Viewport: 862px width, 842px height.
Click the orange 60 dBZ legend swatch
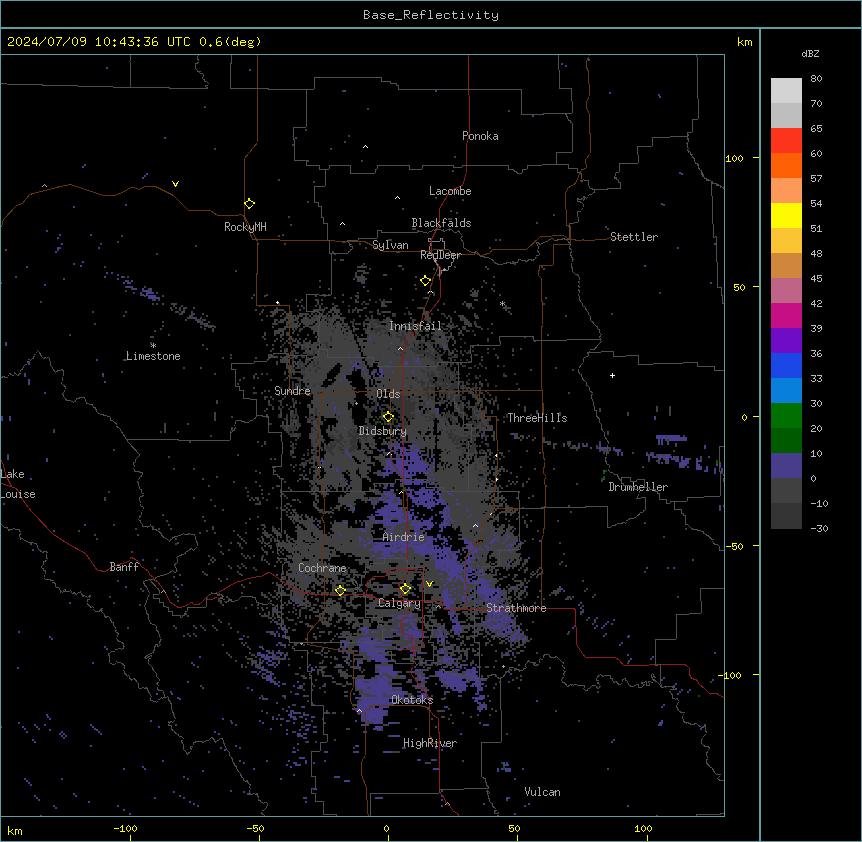click(x=786, y=165)
